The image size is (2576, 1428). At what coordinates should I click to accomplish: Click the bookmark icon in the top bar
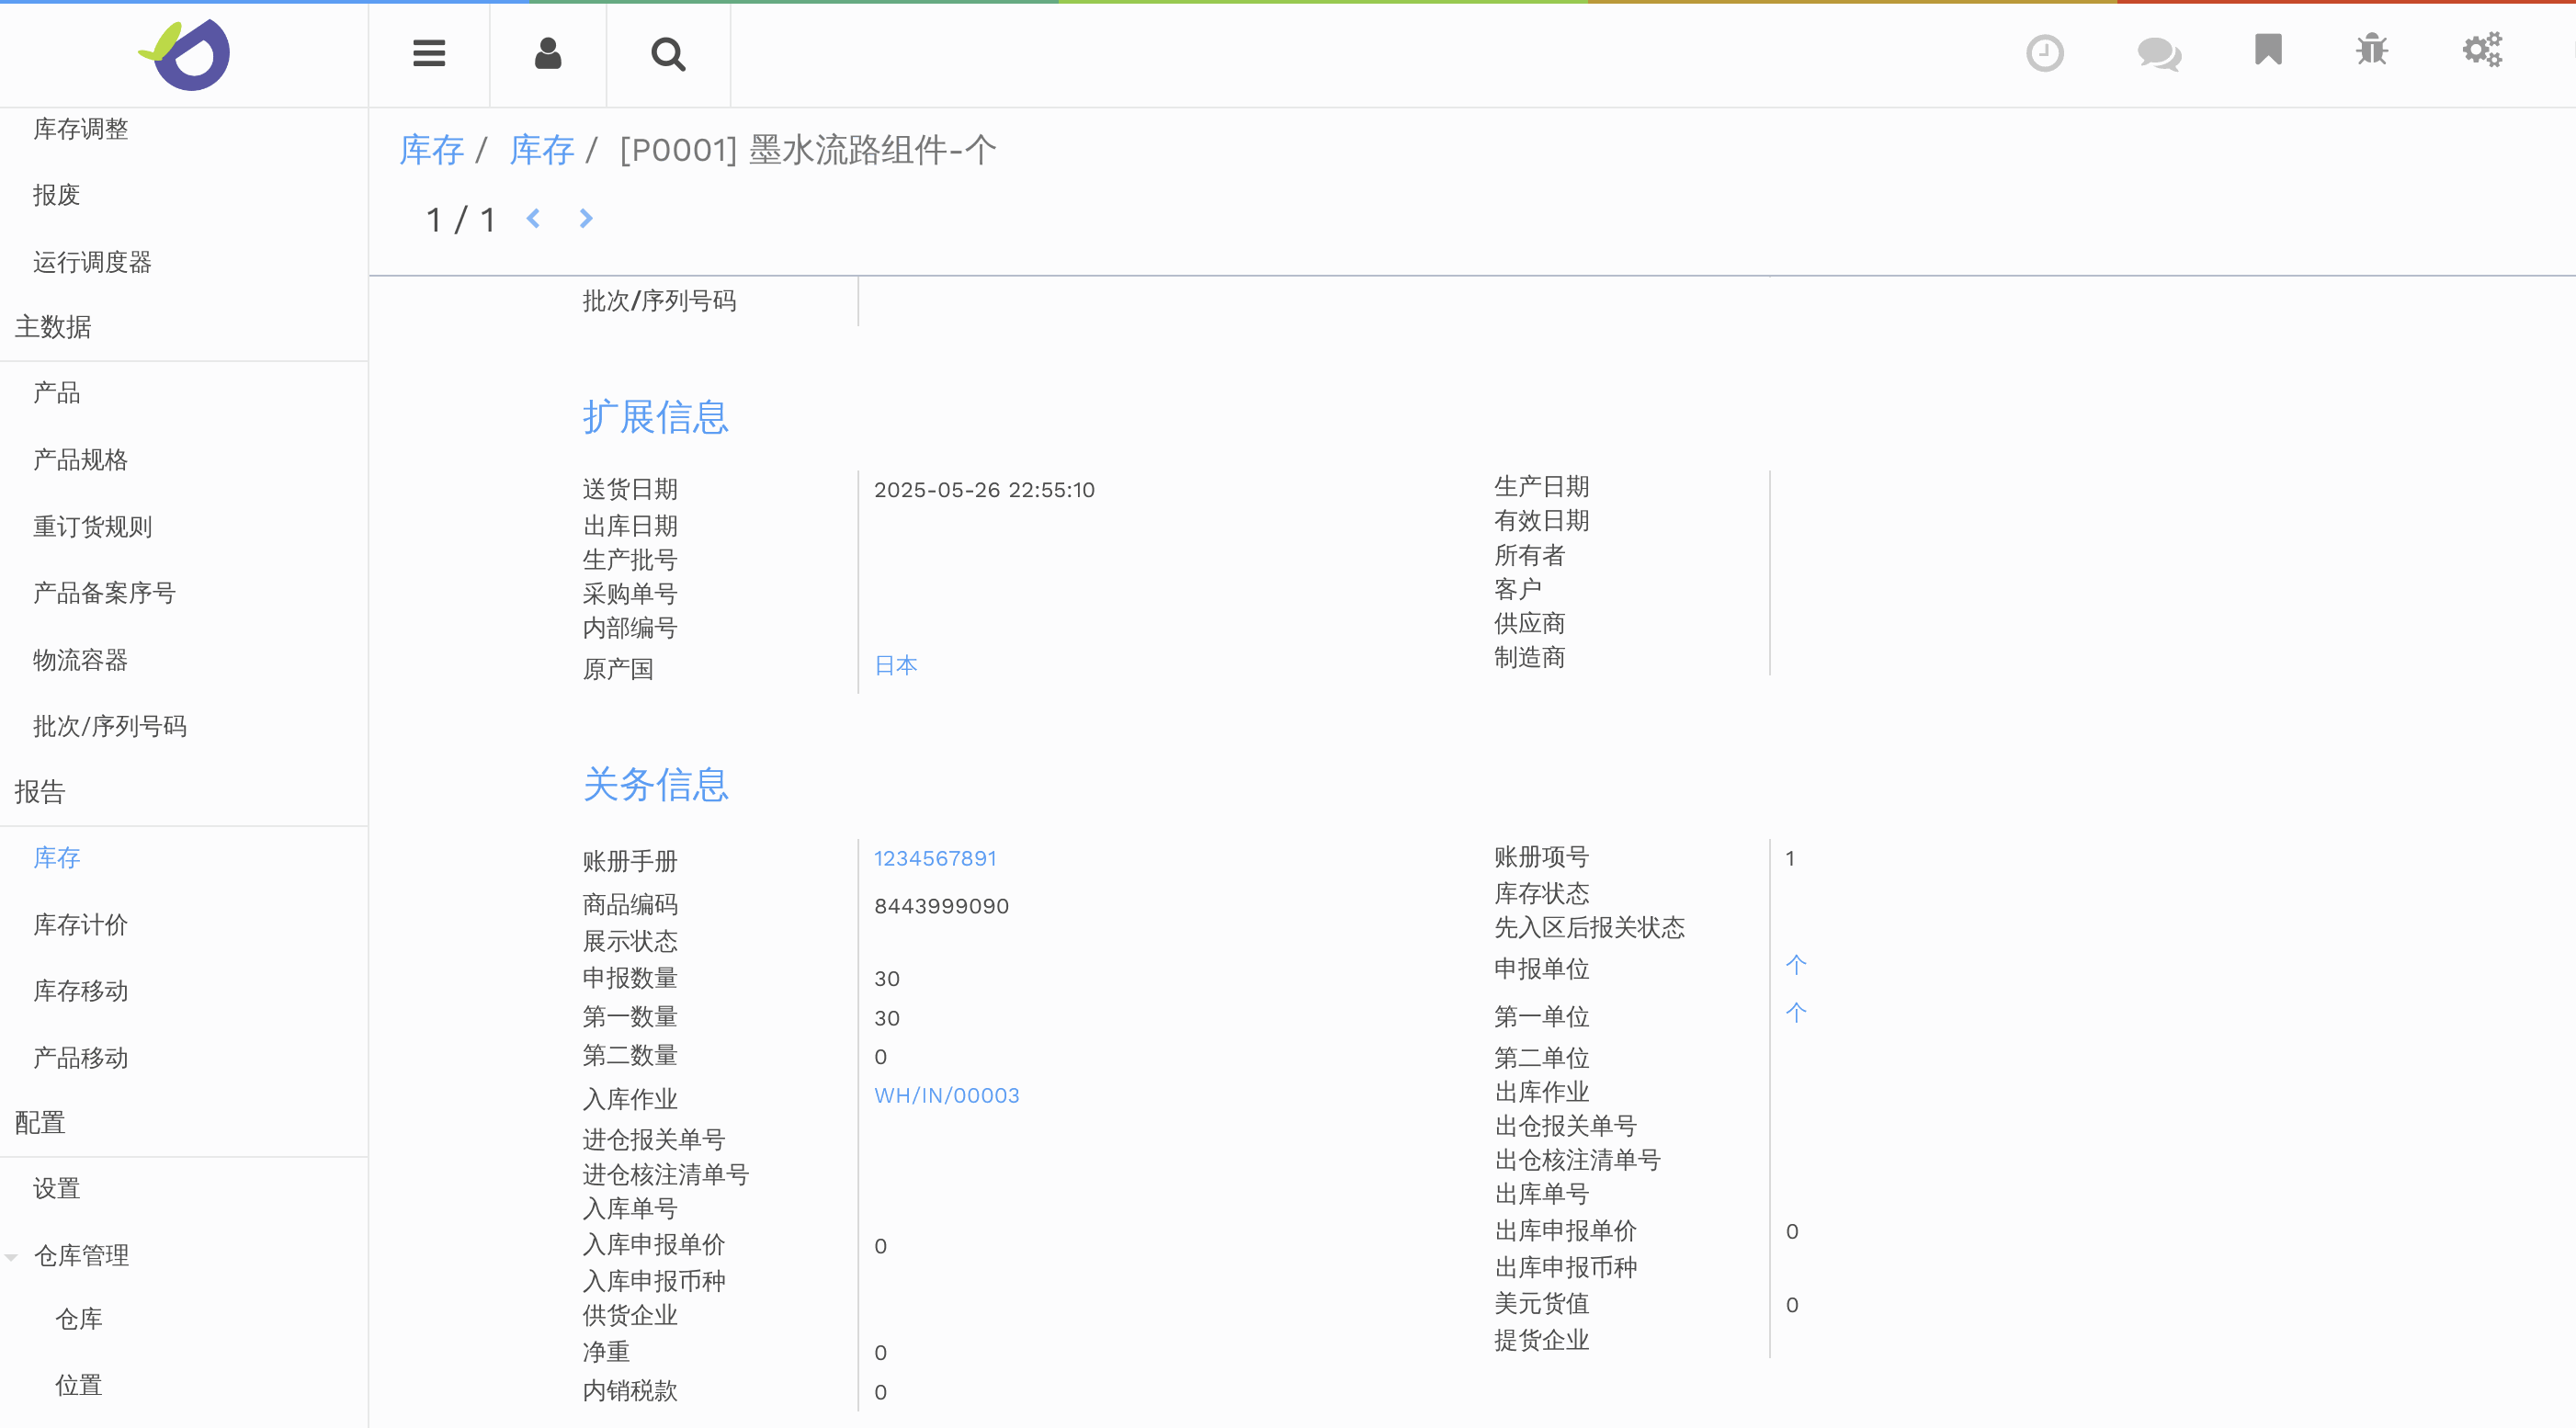point(2267,49)
